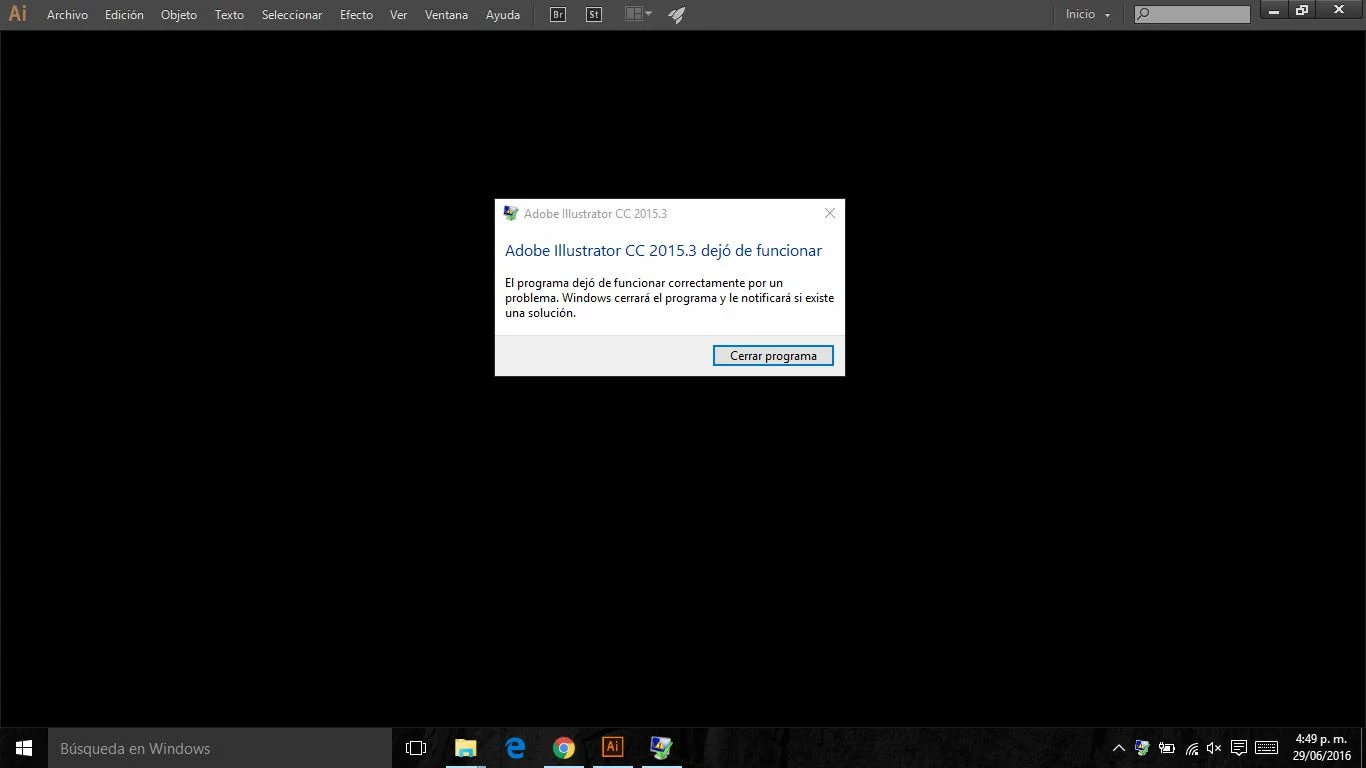The image size is (1366, 768).
Task: Open the Efecto menu
Action: click(x=356, y=15)
